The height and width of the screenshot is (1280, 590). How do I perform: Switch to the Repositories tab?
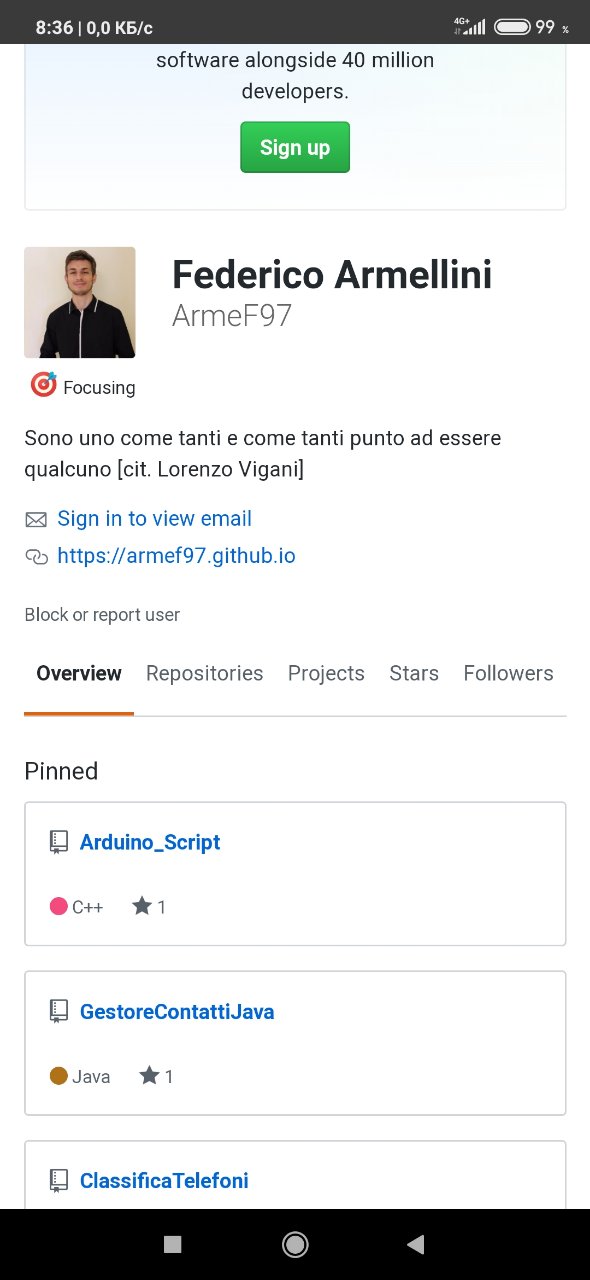pyautogui.click(x=205, y=673)
